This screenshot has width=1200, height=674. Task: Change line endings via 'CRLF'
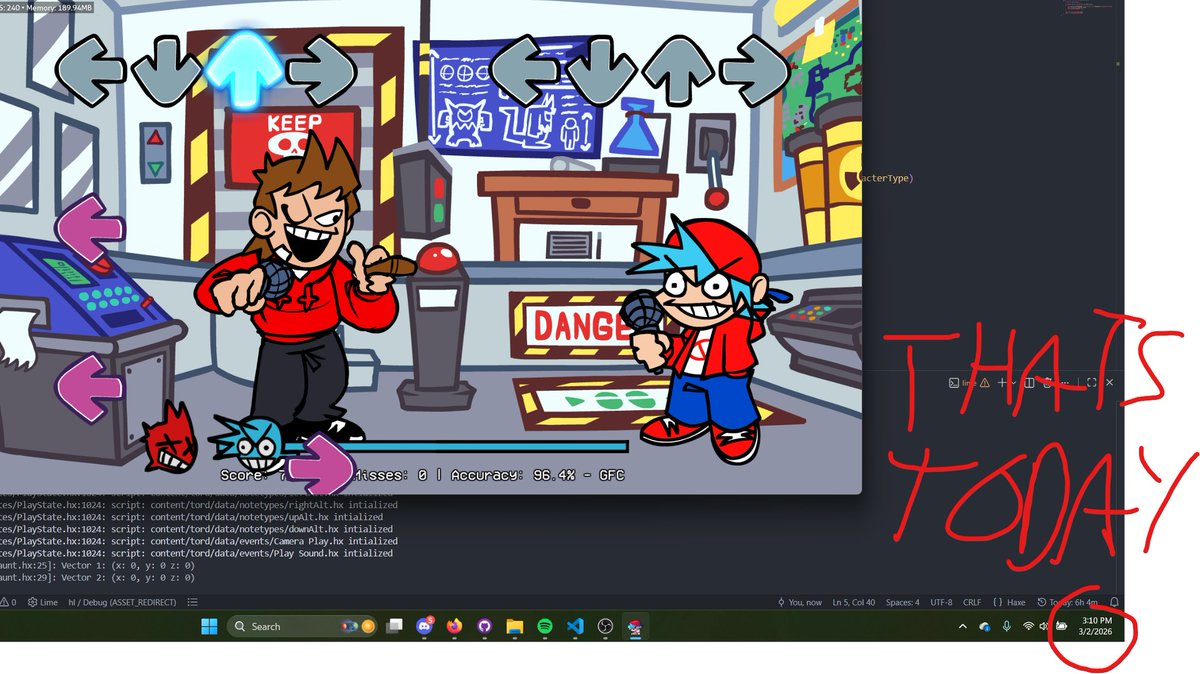[x=972, y=603]
